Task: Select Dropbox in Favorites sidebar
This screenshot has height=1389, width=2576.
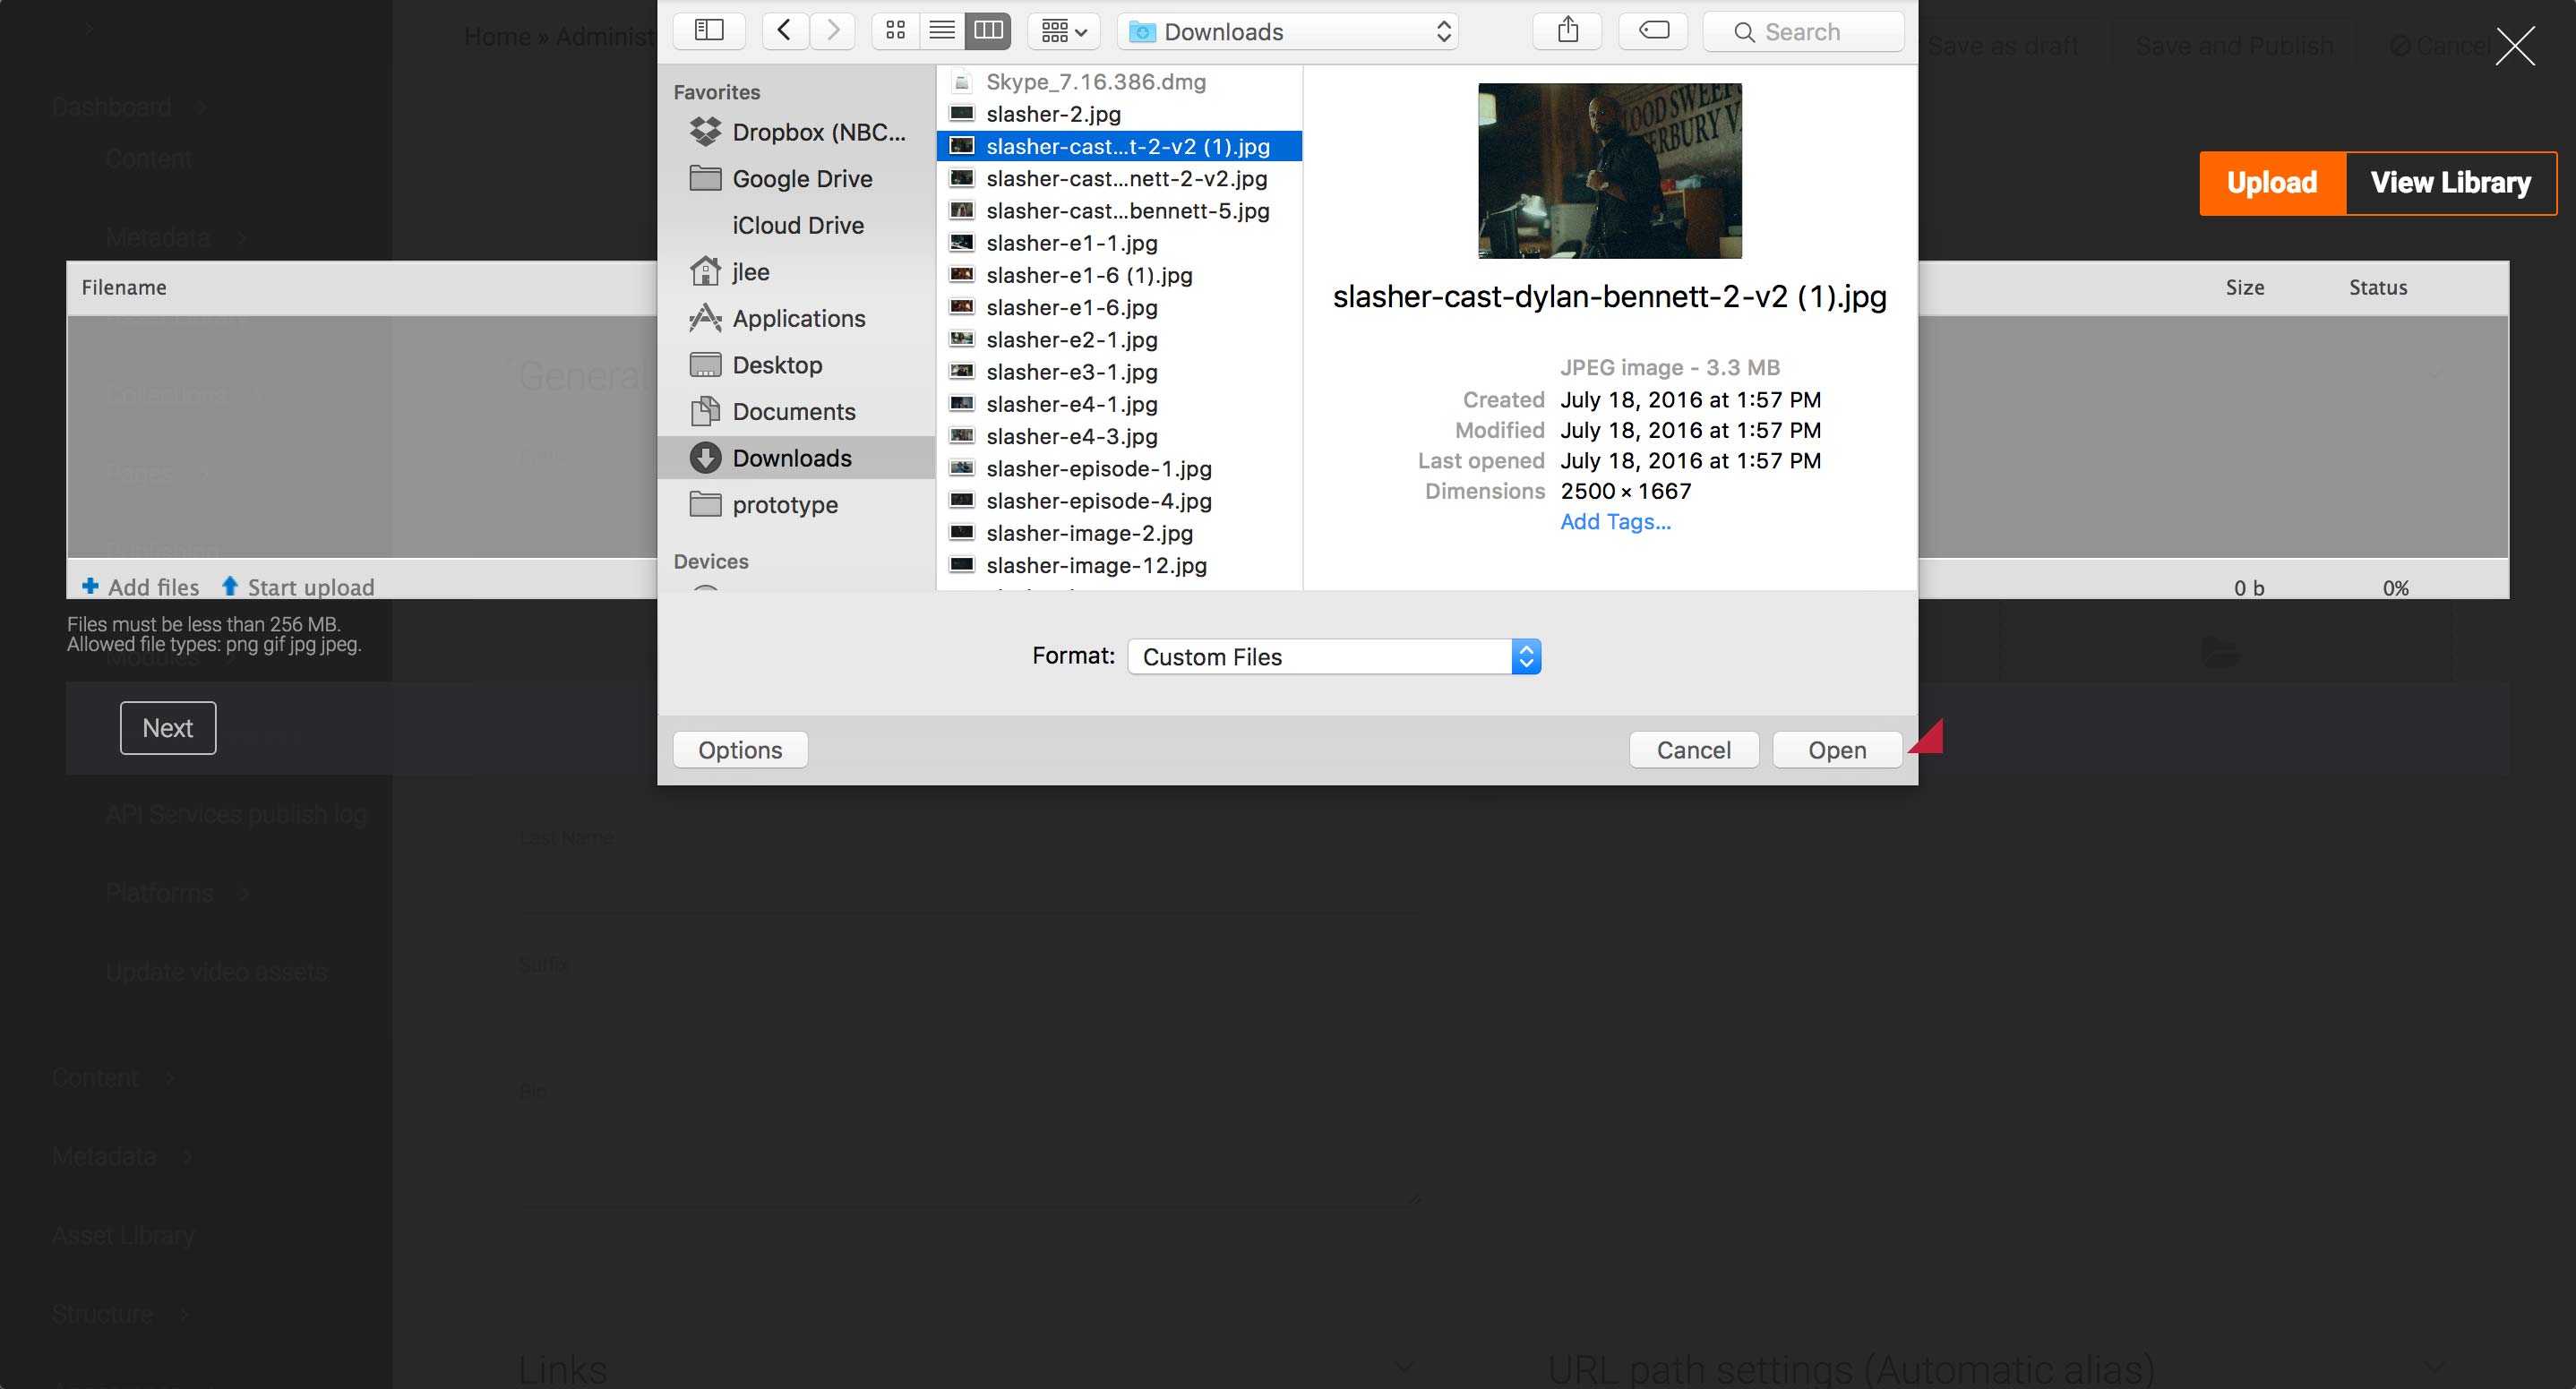Action: 798,132
